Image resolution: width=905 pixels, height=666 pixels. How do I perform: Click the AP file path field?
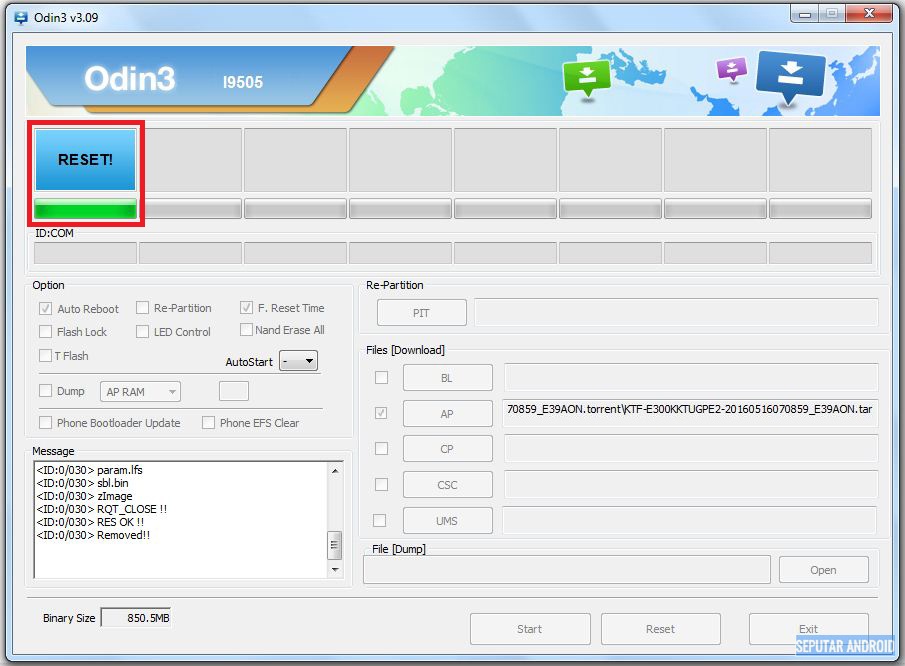690,413
